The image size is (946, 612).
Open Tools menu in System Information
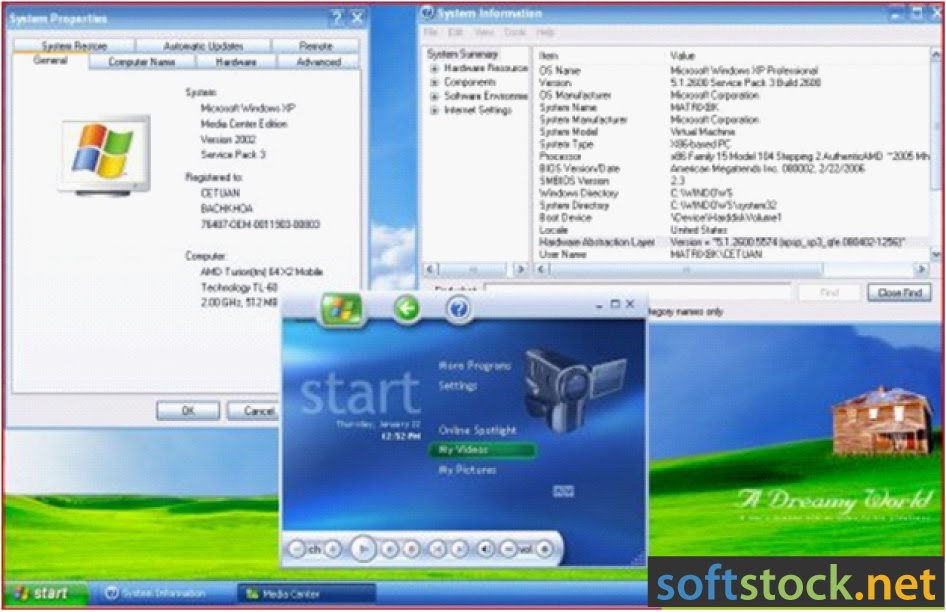pyautogui.click(x=515, y=32)
